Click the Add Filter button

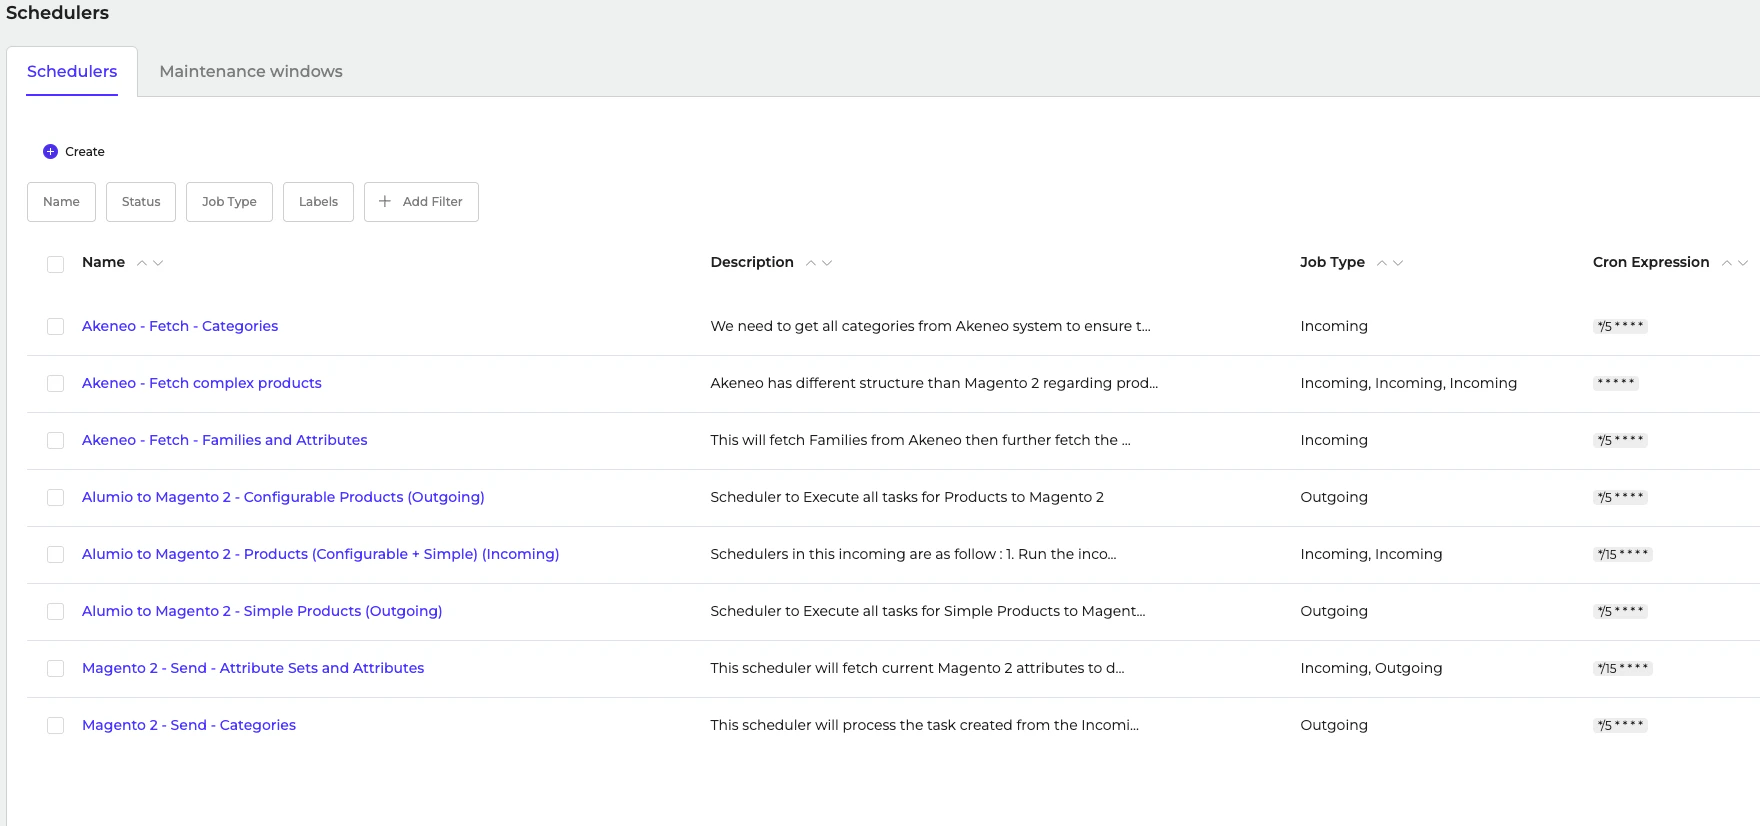point(422,202)
